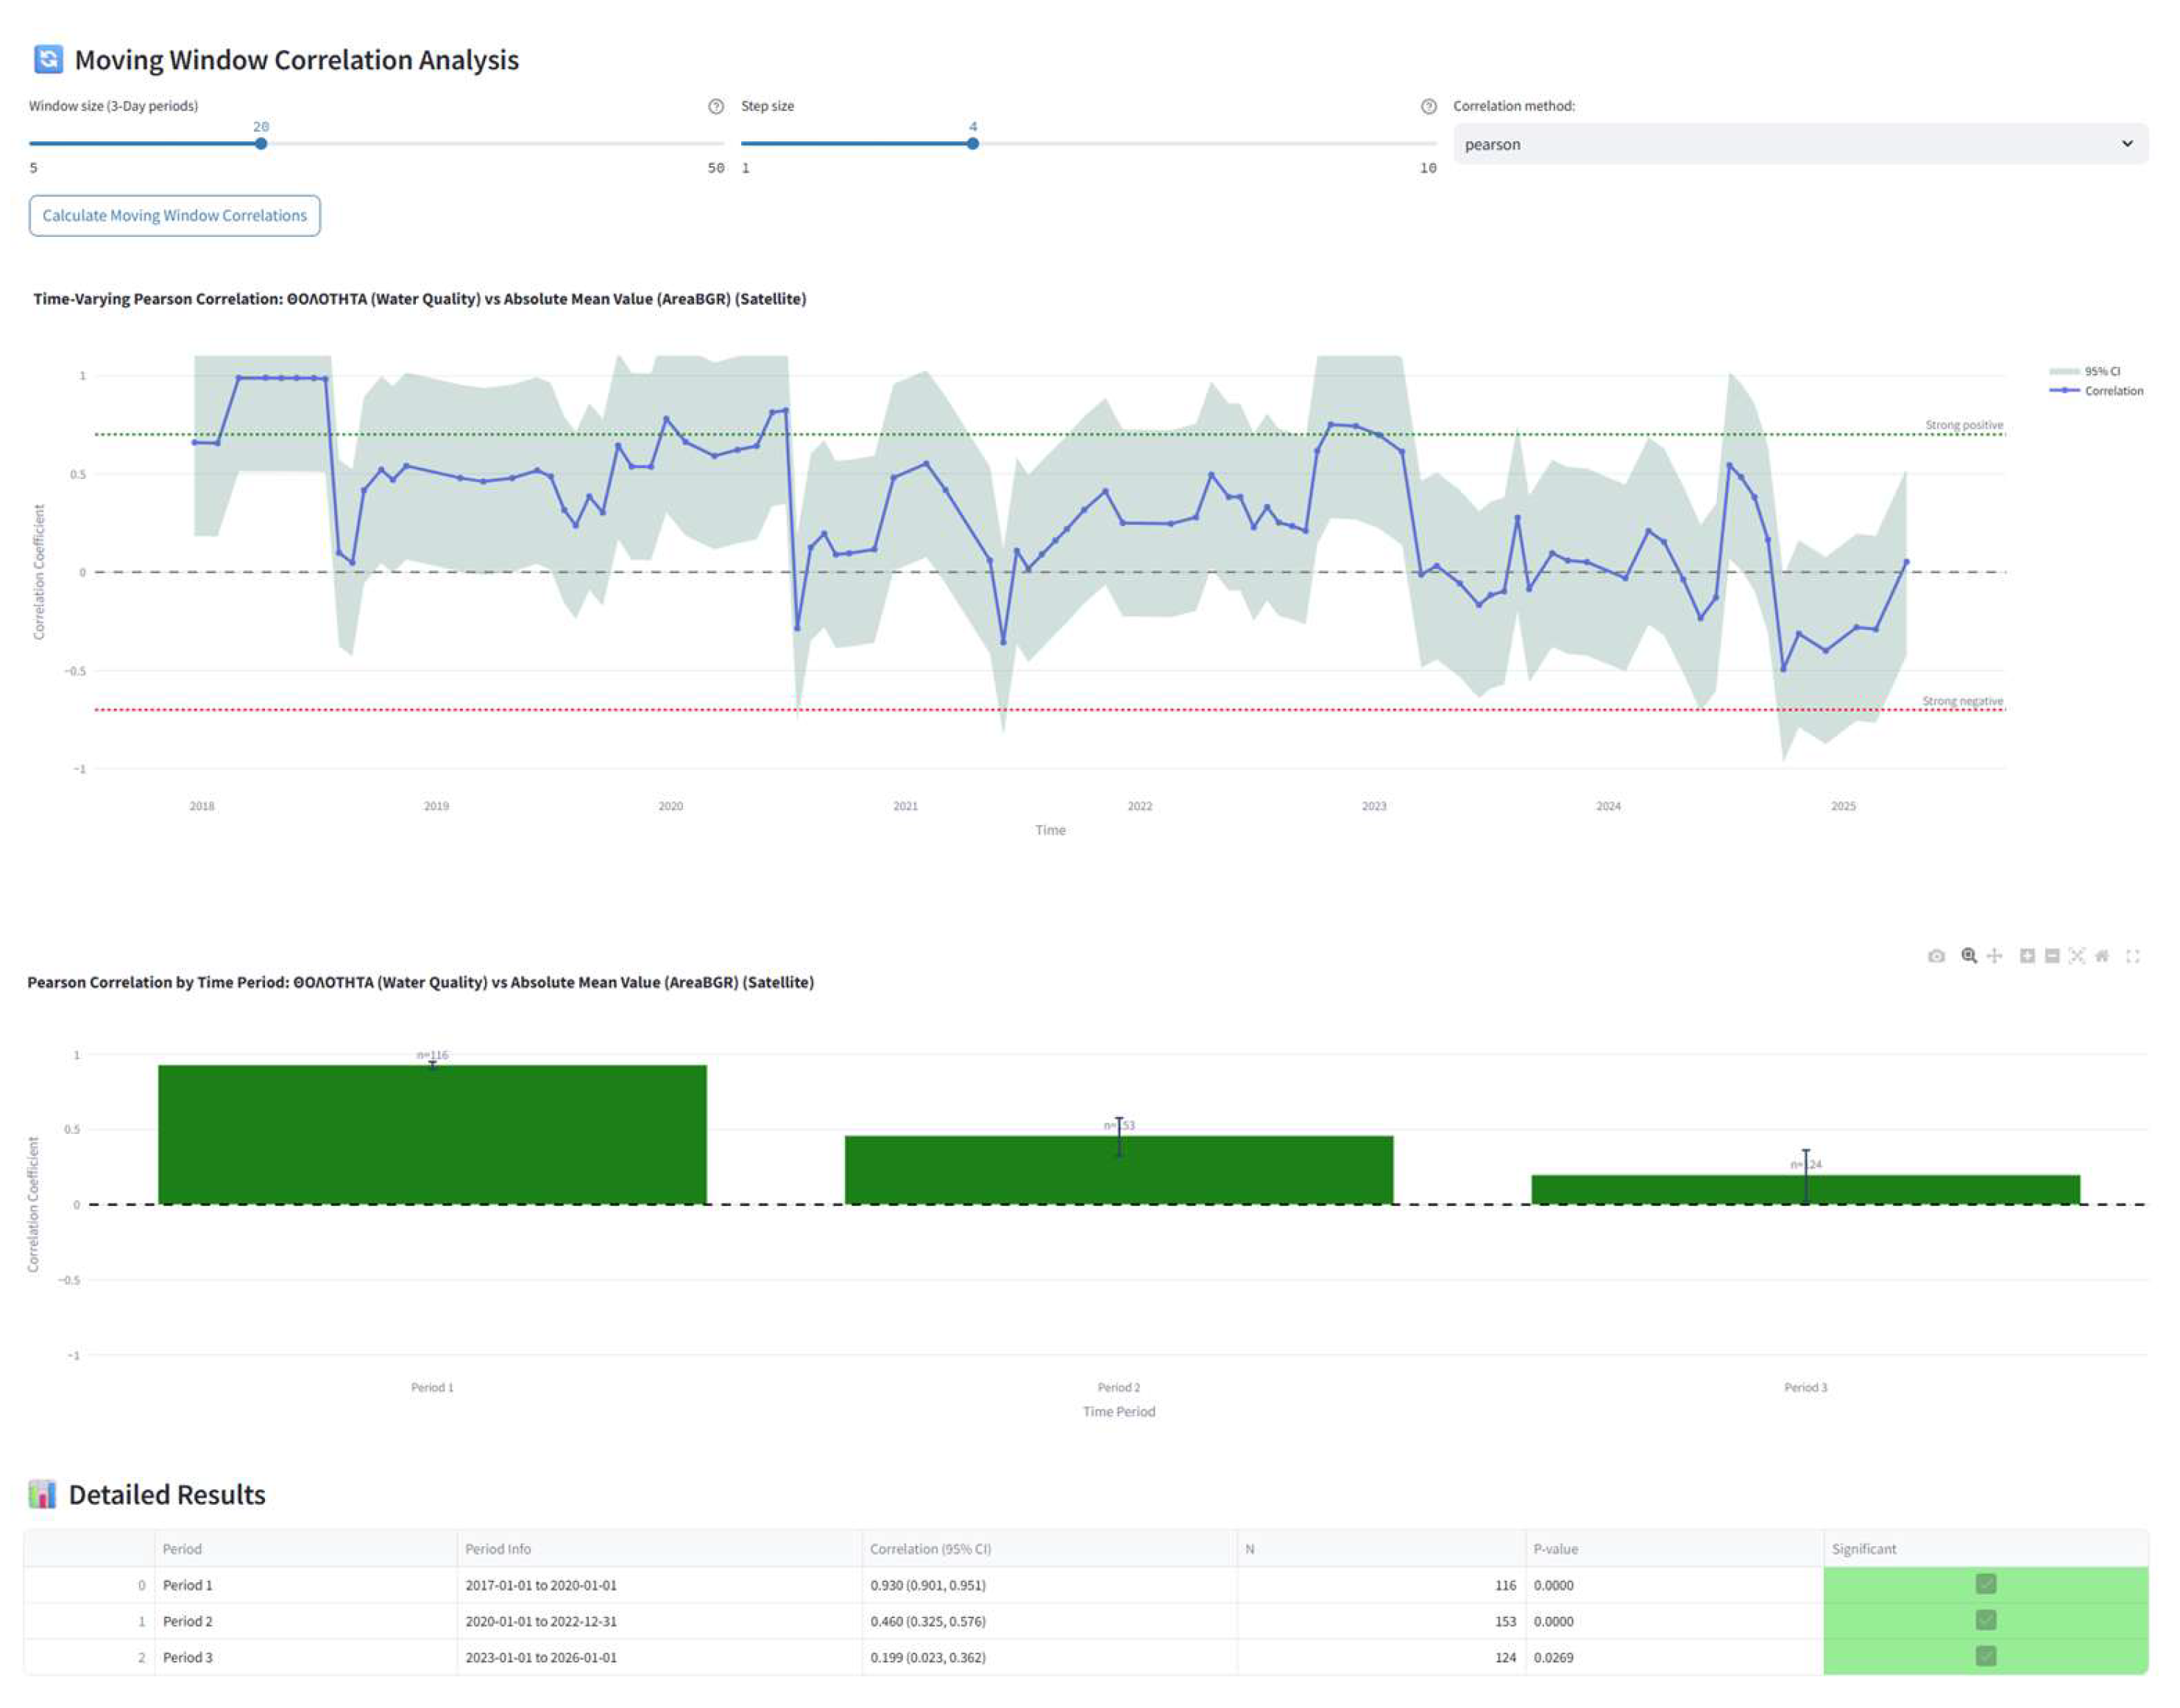Click the autoscale icon
The height and width of the screenshot is (1708, 2180).
(2077, 956)
